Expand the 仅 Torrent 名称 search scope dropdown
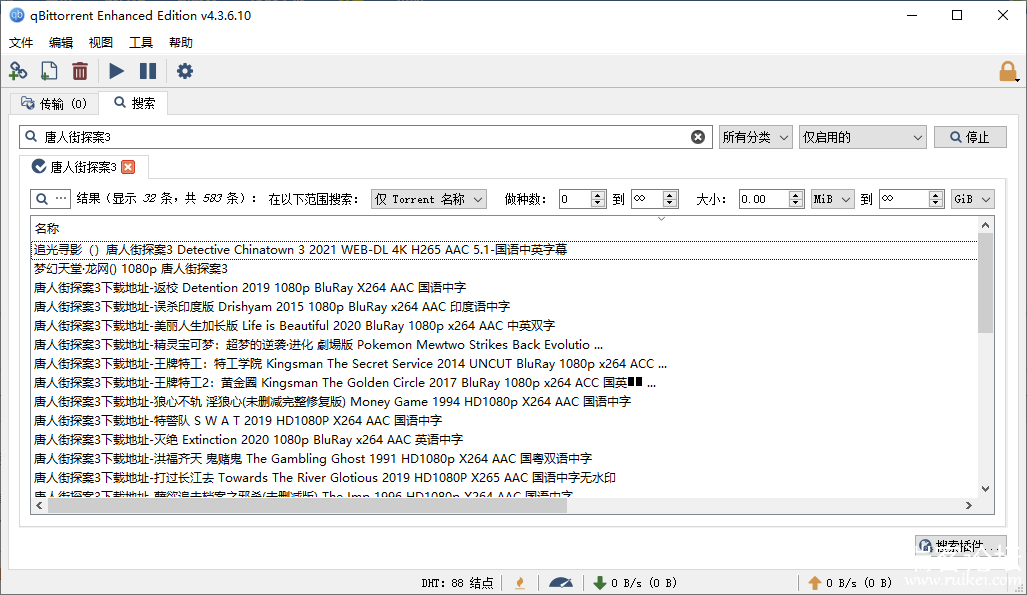 click(x=429, y=199)
